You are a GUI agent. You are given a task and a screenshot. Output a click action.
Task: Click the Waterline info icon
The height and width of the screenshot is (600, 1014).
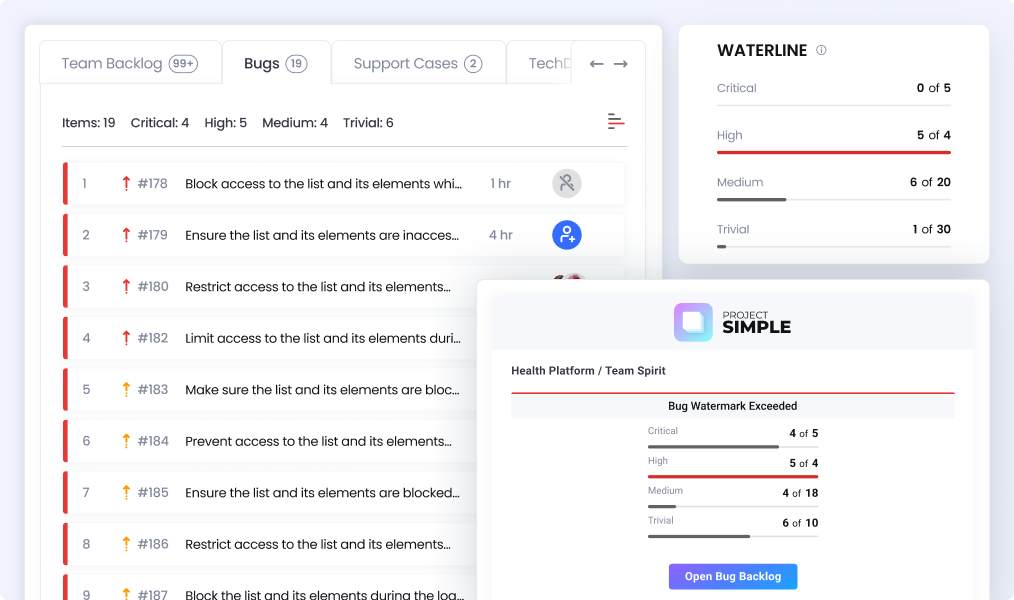click(x=821, y=51)
